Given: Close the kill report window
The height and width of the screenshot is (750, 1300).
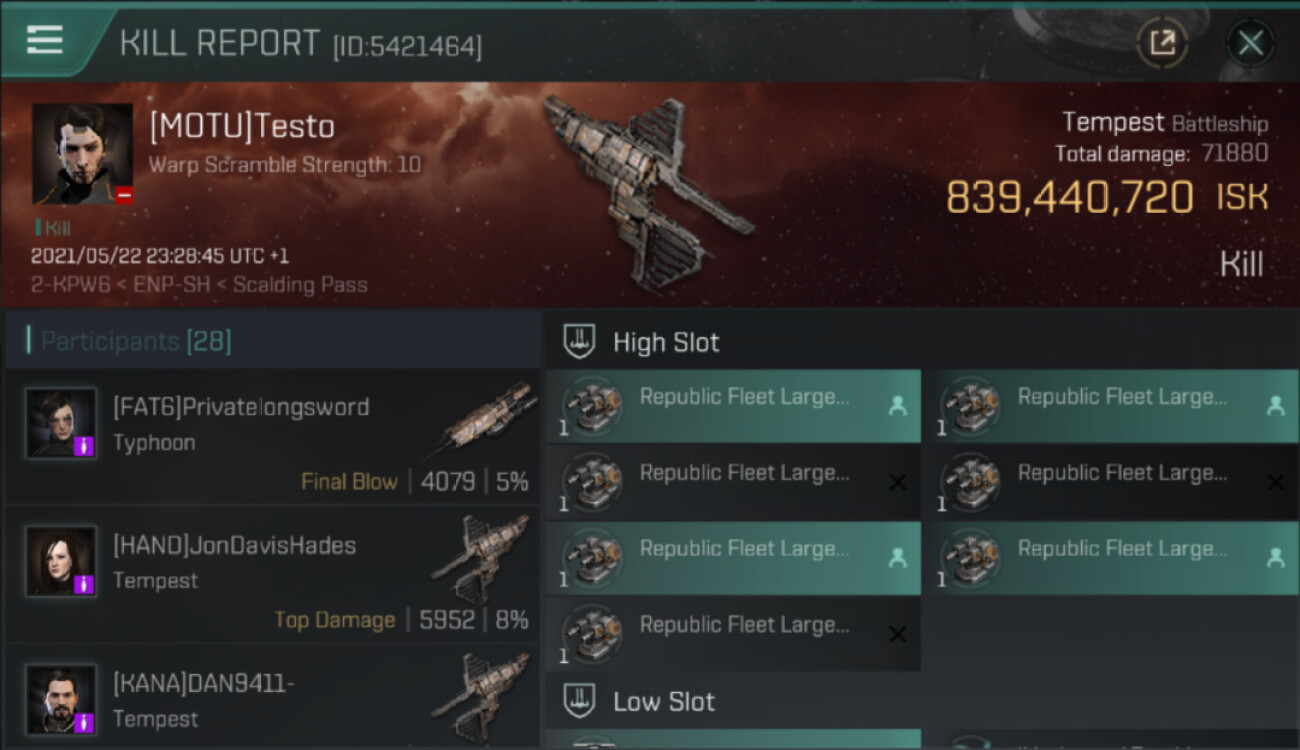Looking at the screenshot, I should (1250, 43).
